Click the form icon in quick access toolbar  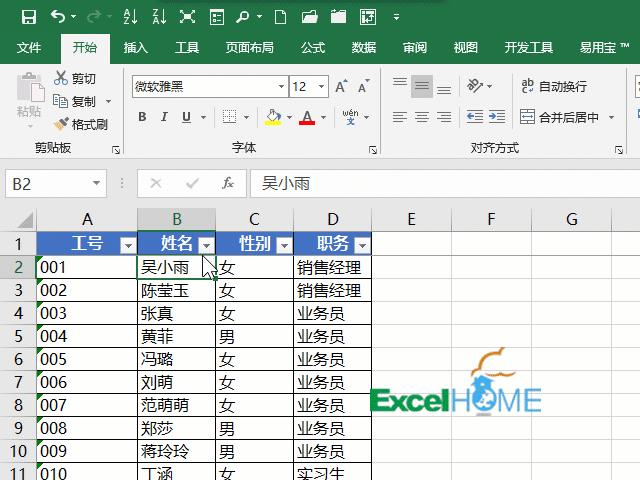tap(217, 17)
